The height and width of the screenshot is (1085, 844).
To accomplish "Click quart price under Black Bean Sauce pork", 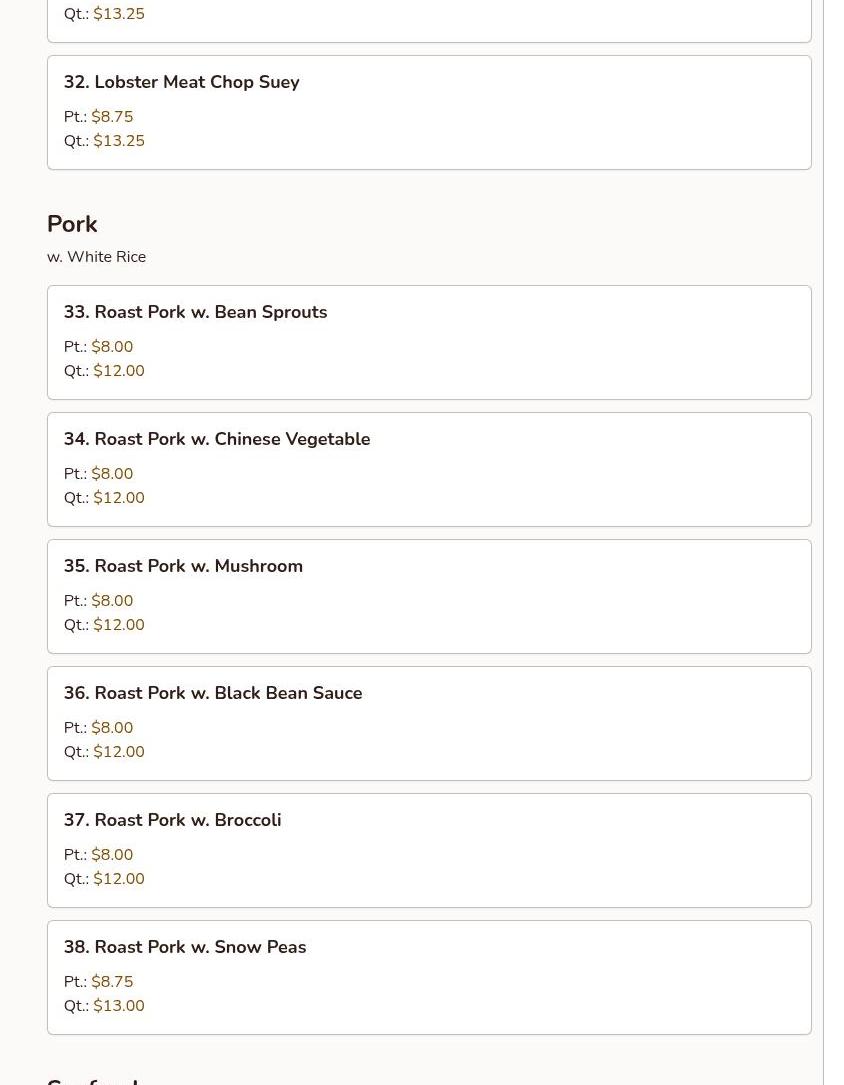I will (119, 752).
